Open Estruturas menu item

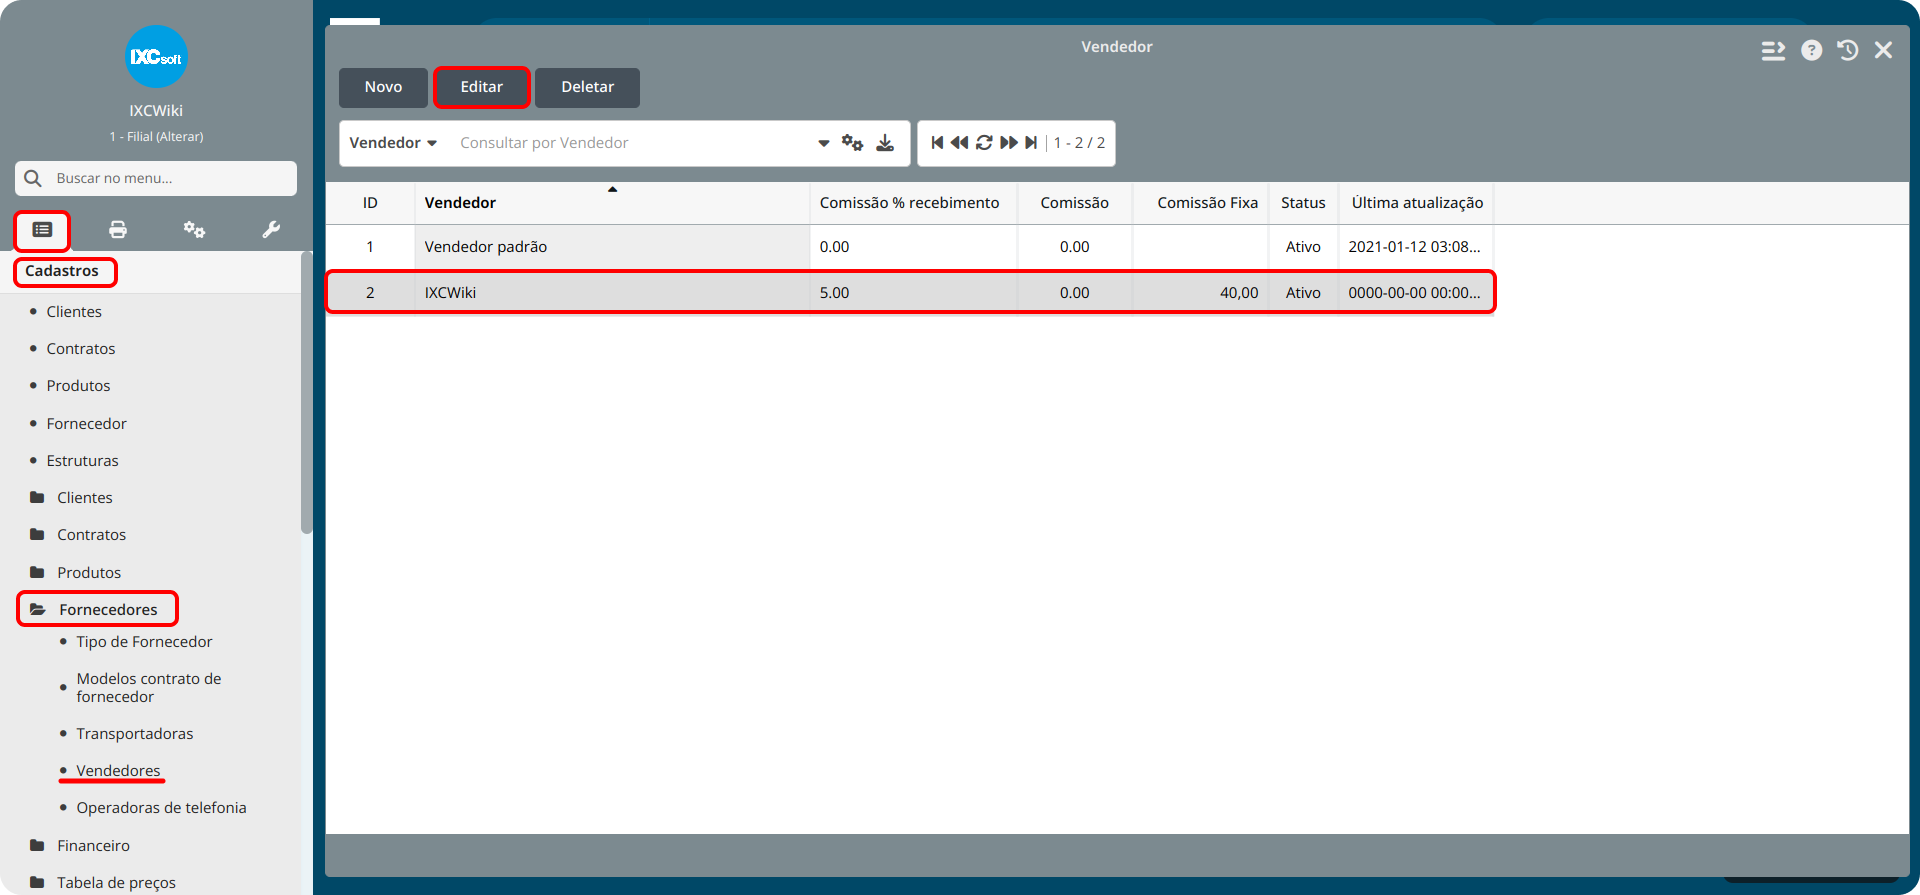pyautogui.click(x=82, y=461)
